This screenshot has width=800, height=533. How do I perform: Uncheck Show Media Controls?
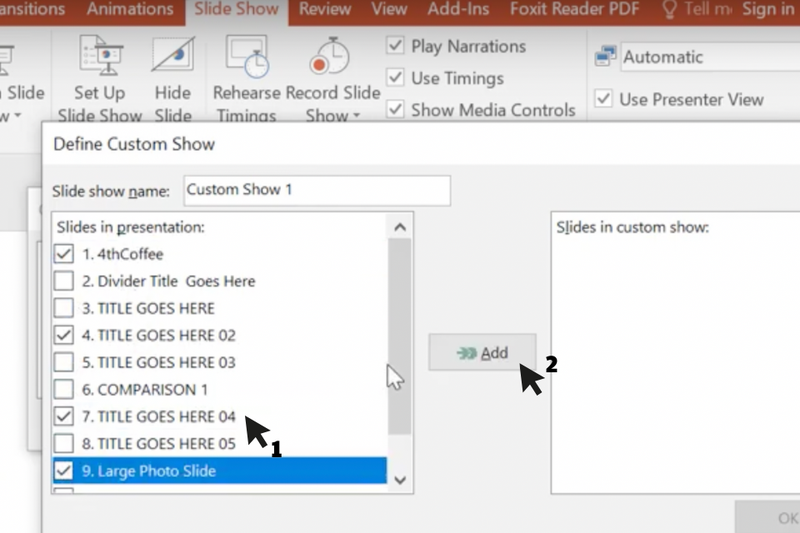396,110
